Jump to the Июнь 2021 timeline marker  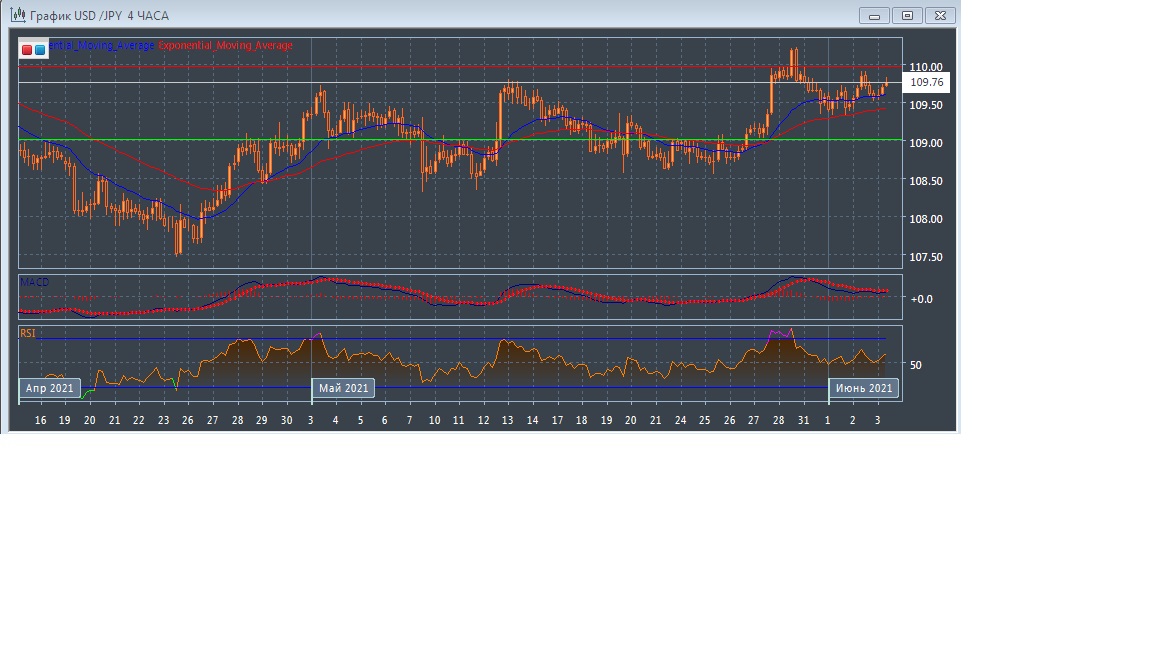(x=863, y=388)
